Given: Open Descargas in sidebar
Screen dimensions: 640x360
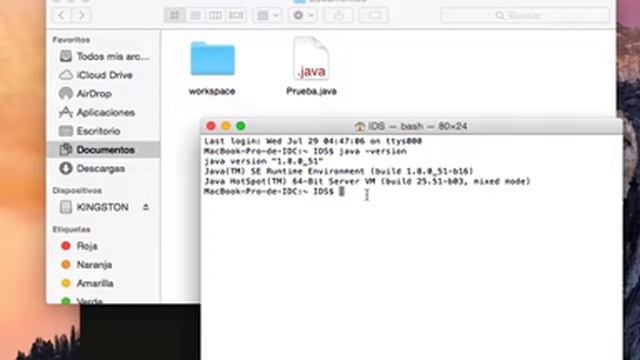Looking at the screenshot, I should (x=104, y=169).
